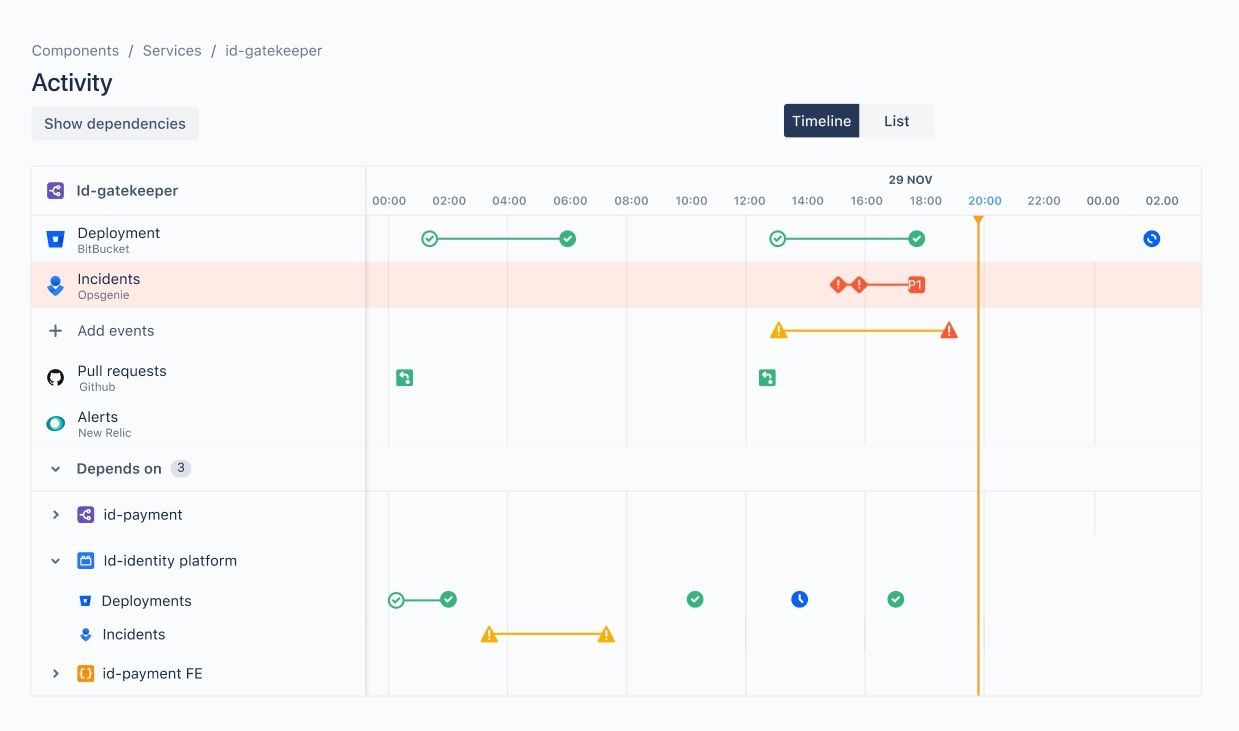Image resolution: width=1239 pixels, height=731 pixels.
Task: Expand the id-payment dependency row
Action: (x=55, y=514)
